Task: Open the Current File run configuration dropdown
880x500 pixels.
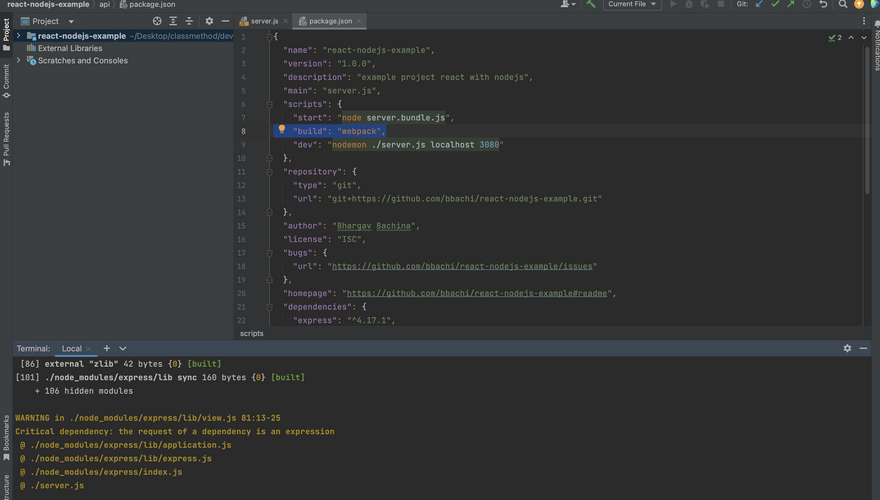Action: pos(633,5)
